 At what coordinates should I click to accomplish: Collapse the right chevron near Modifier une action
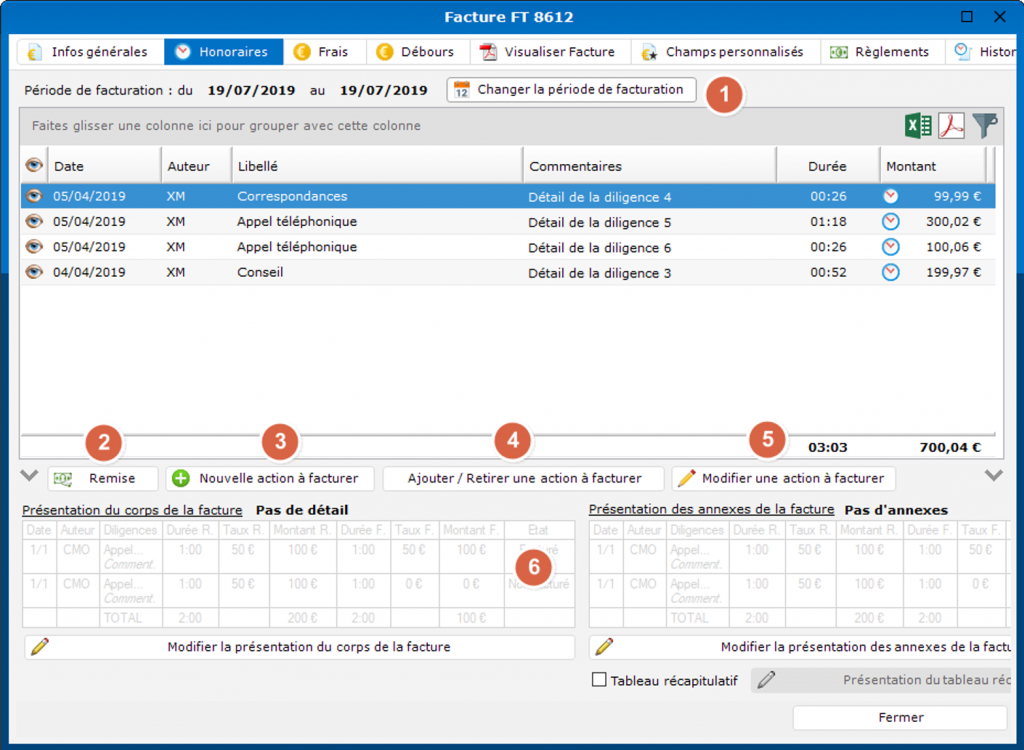(x=992, y=476)
